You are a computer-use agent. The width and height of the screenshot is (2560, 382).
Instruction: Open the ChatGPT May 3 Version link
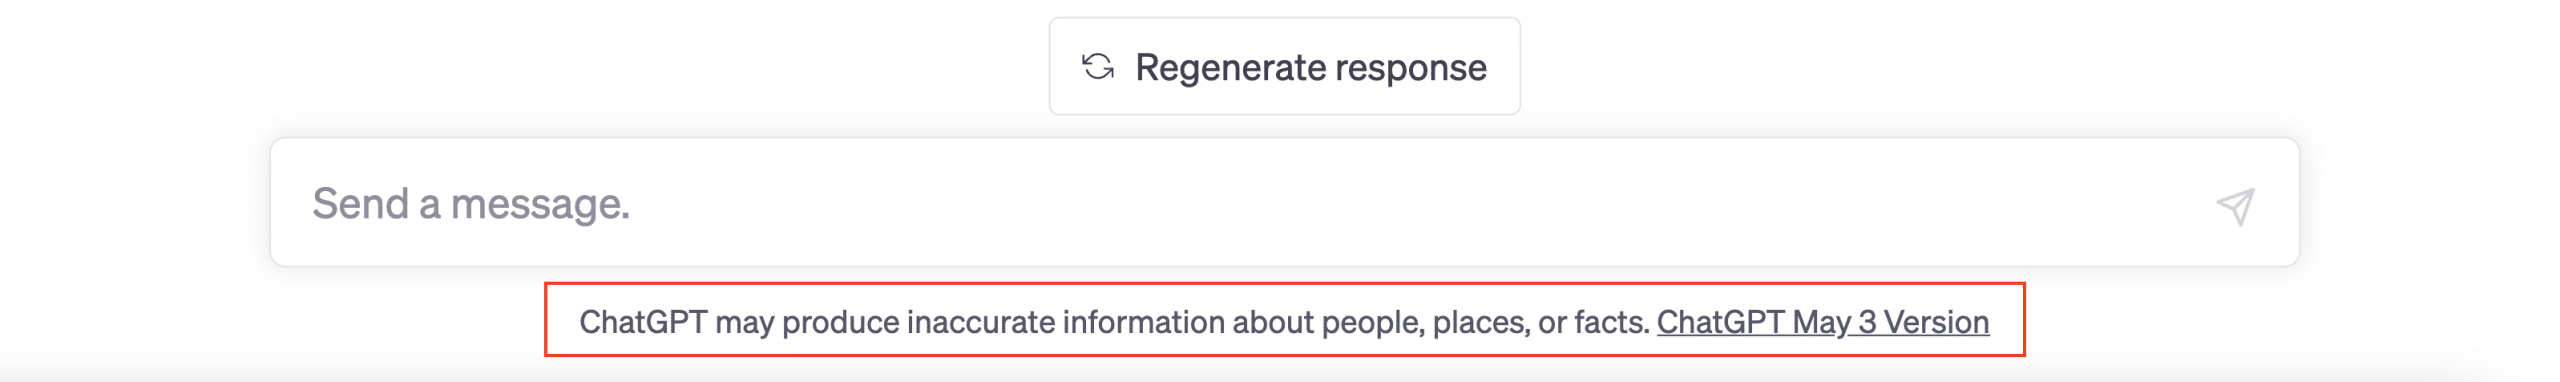pyautogui.click(x=1822, y=322)
